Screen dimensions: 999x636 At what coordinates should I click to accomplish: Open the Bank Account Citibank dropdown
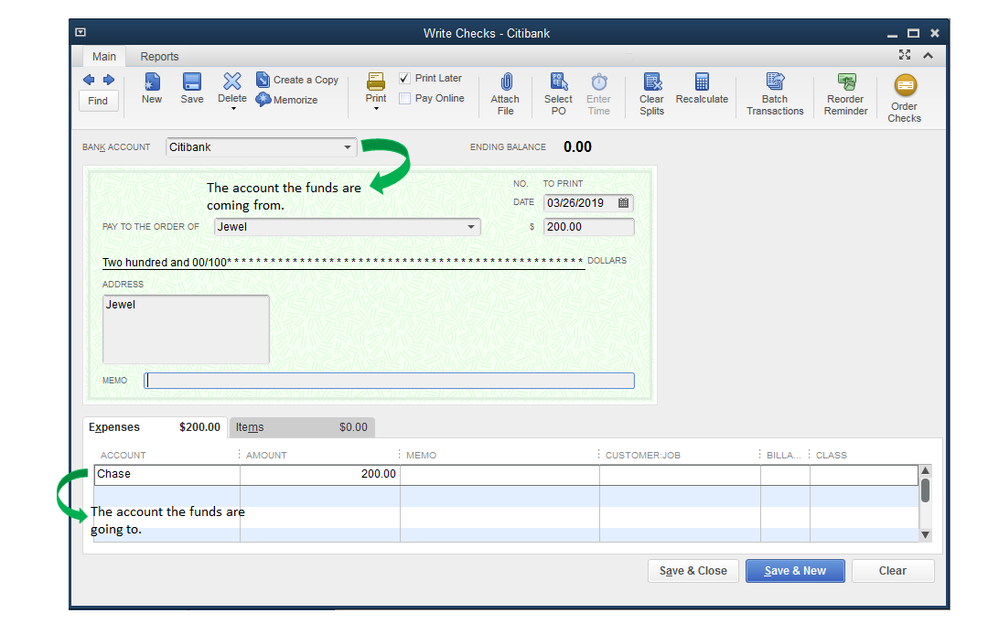coord(347,147)
